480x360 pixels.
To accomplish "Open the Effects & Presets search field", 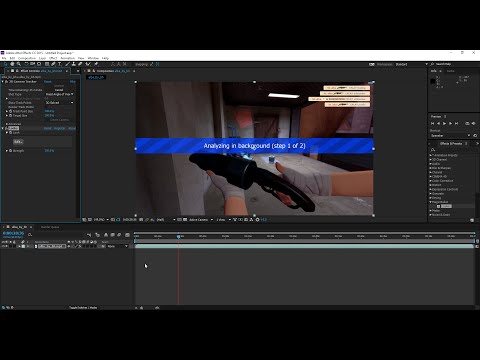I will pyautogui.click(x=452, y=150).
